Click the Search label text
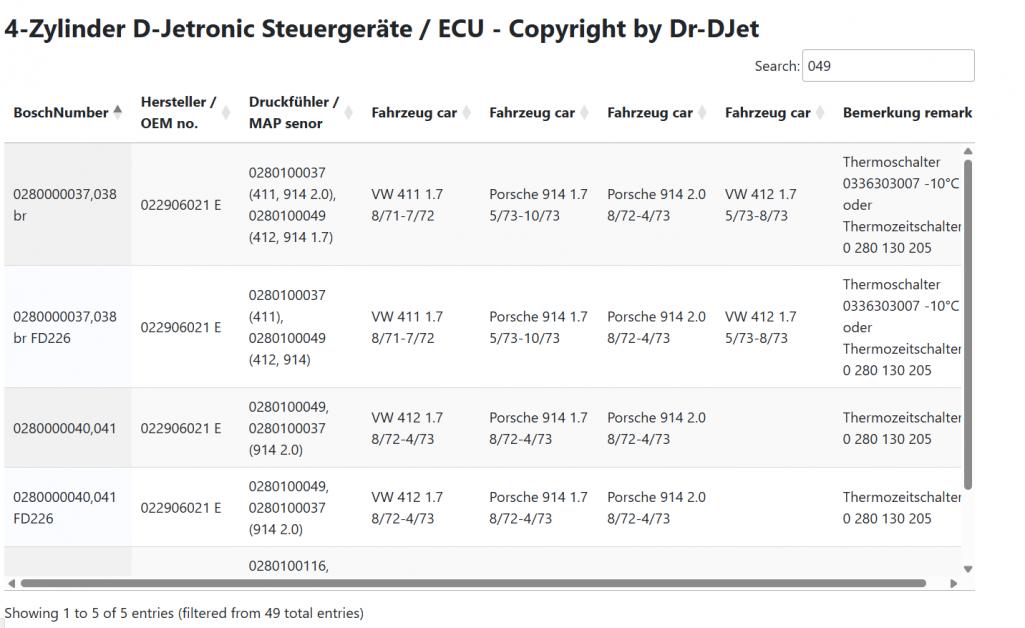1025x628 pixels. 777,66
